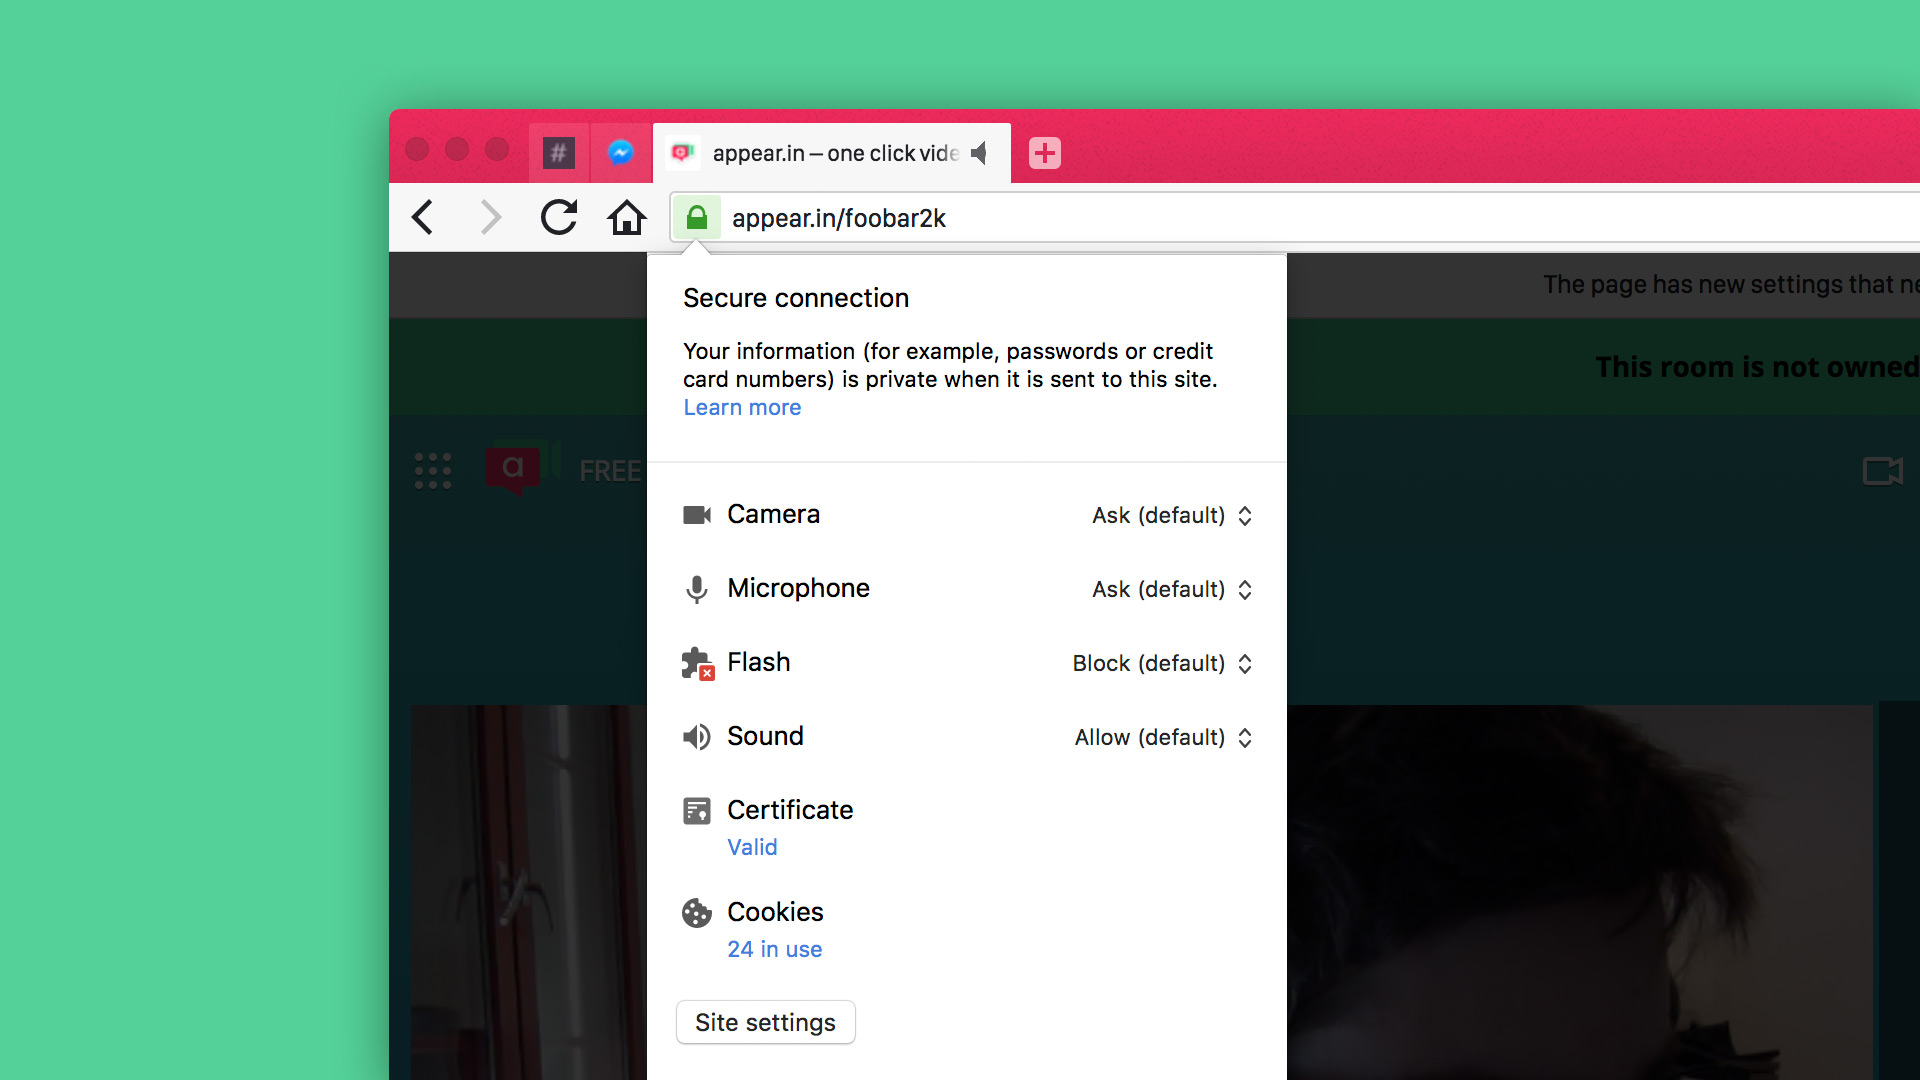
Task: Click the Learn more link
Action: 741,406
